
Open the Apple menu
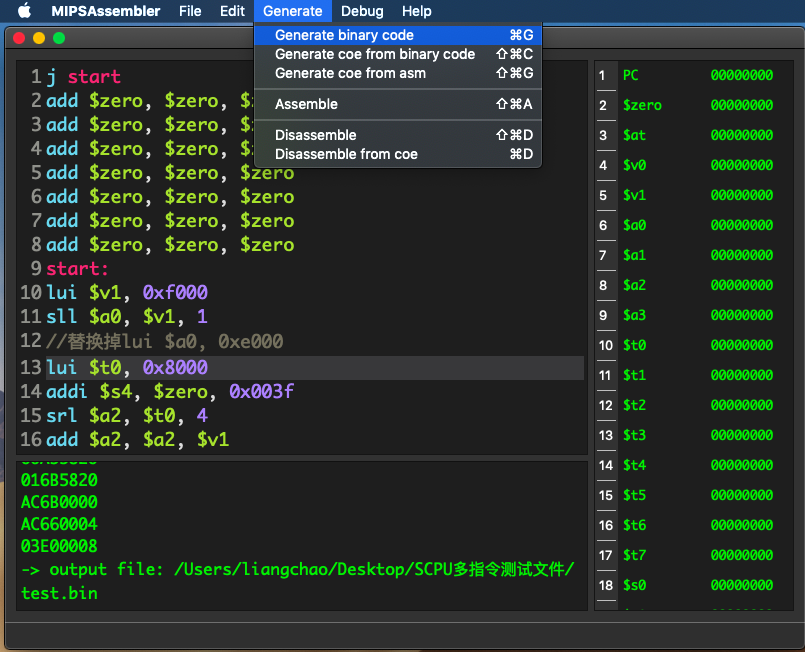click(x=24, y=11)
